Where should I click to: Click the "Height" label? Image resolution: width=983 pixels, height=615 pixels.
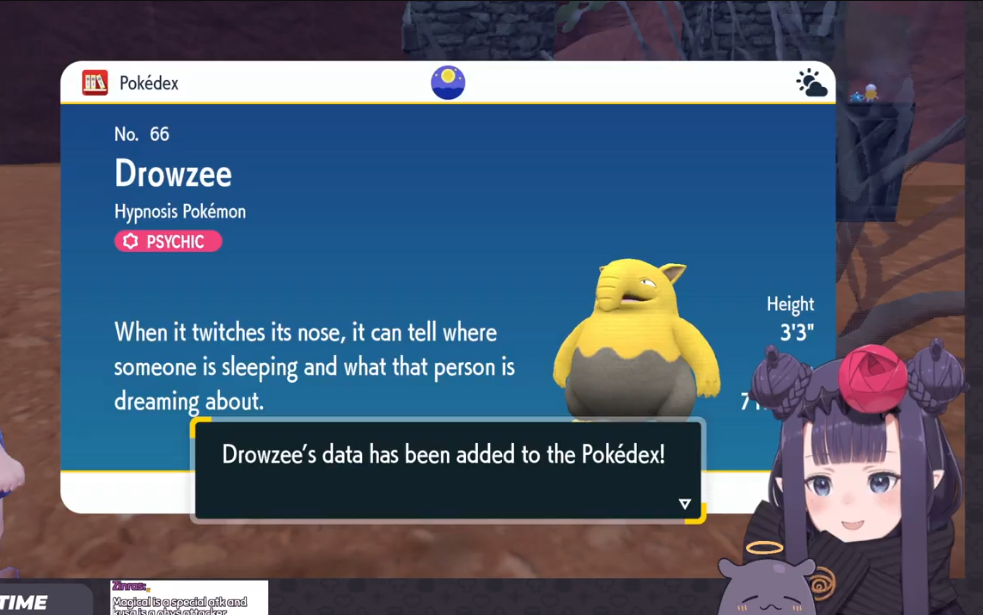pos(790,305)
